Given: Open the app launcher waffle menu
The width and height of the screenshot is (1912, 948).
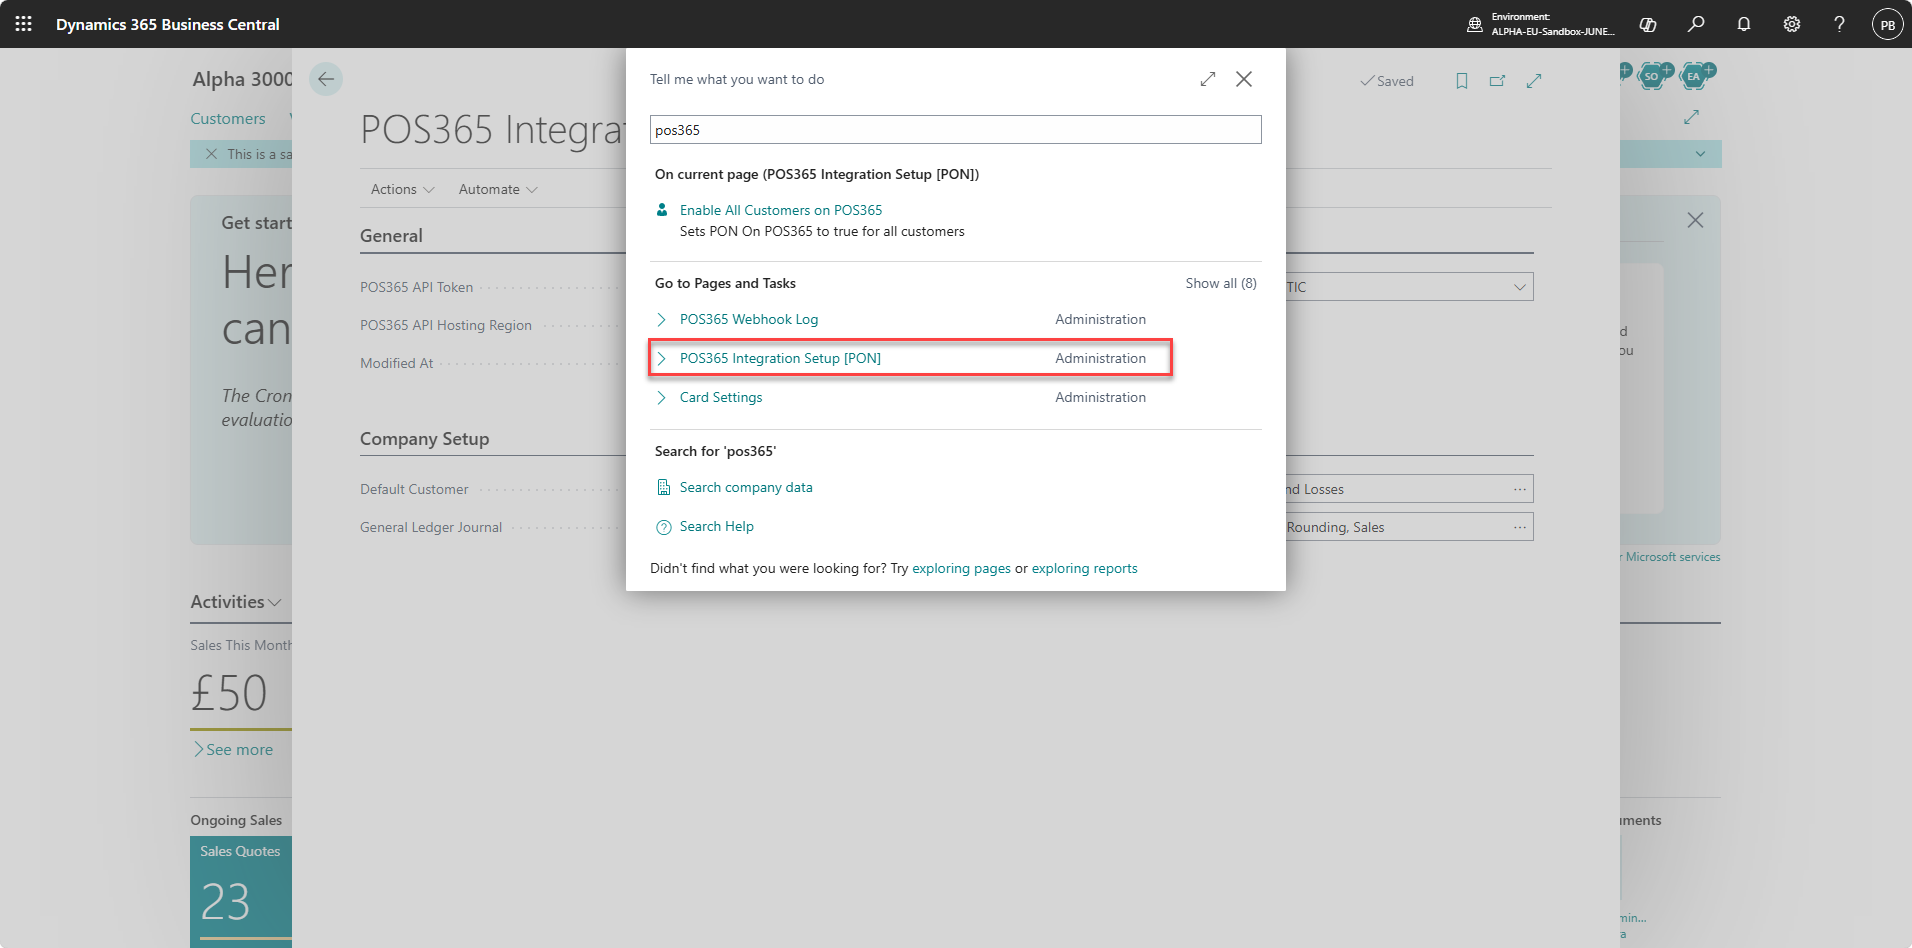Looking at the screenshot, I should [24, 24].
